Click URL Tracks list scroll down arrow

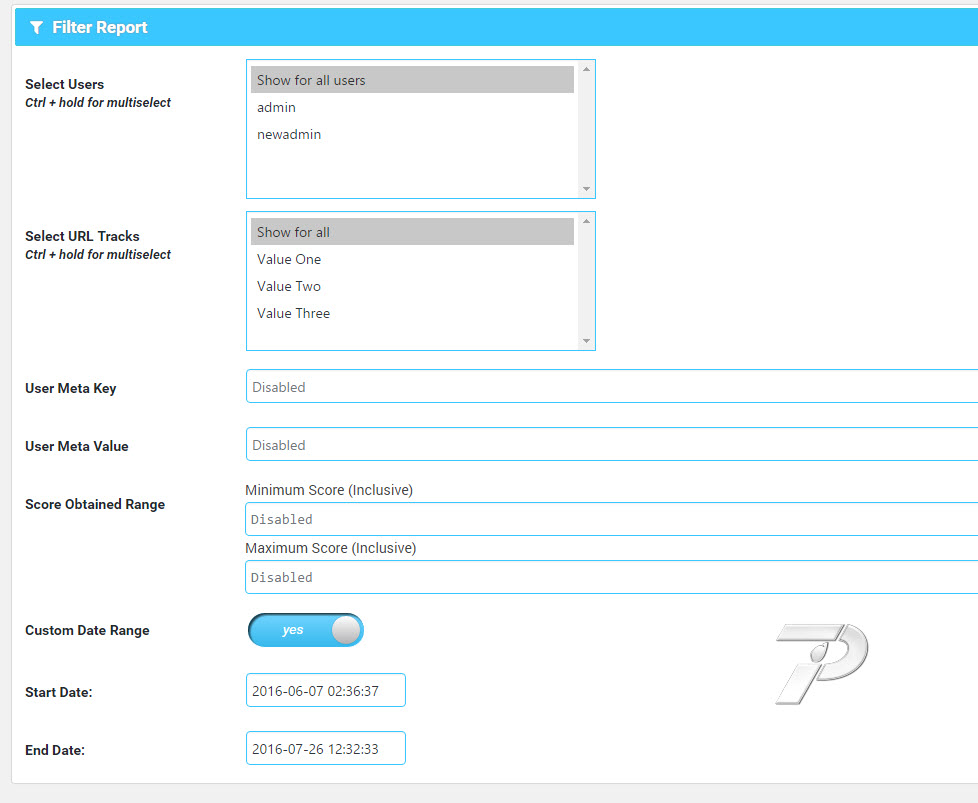tap(586, 341)
